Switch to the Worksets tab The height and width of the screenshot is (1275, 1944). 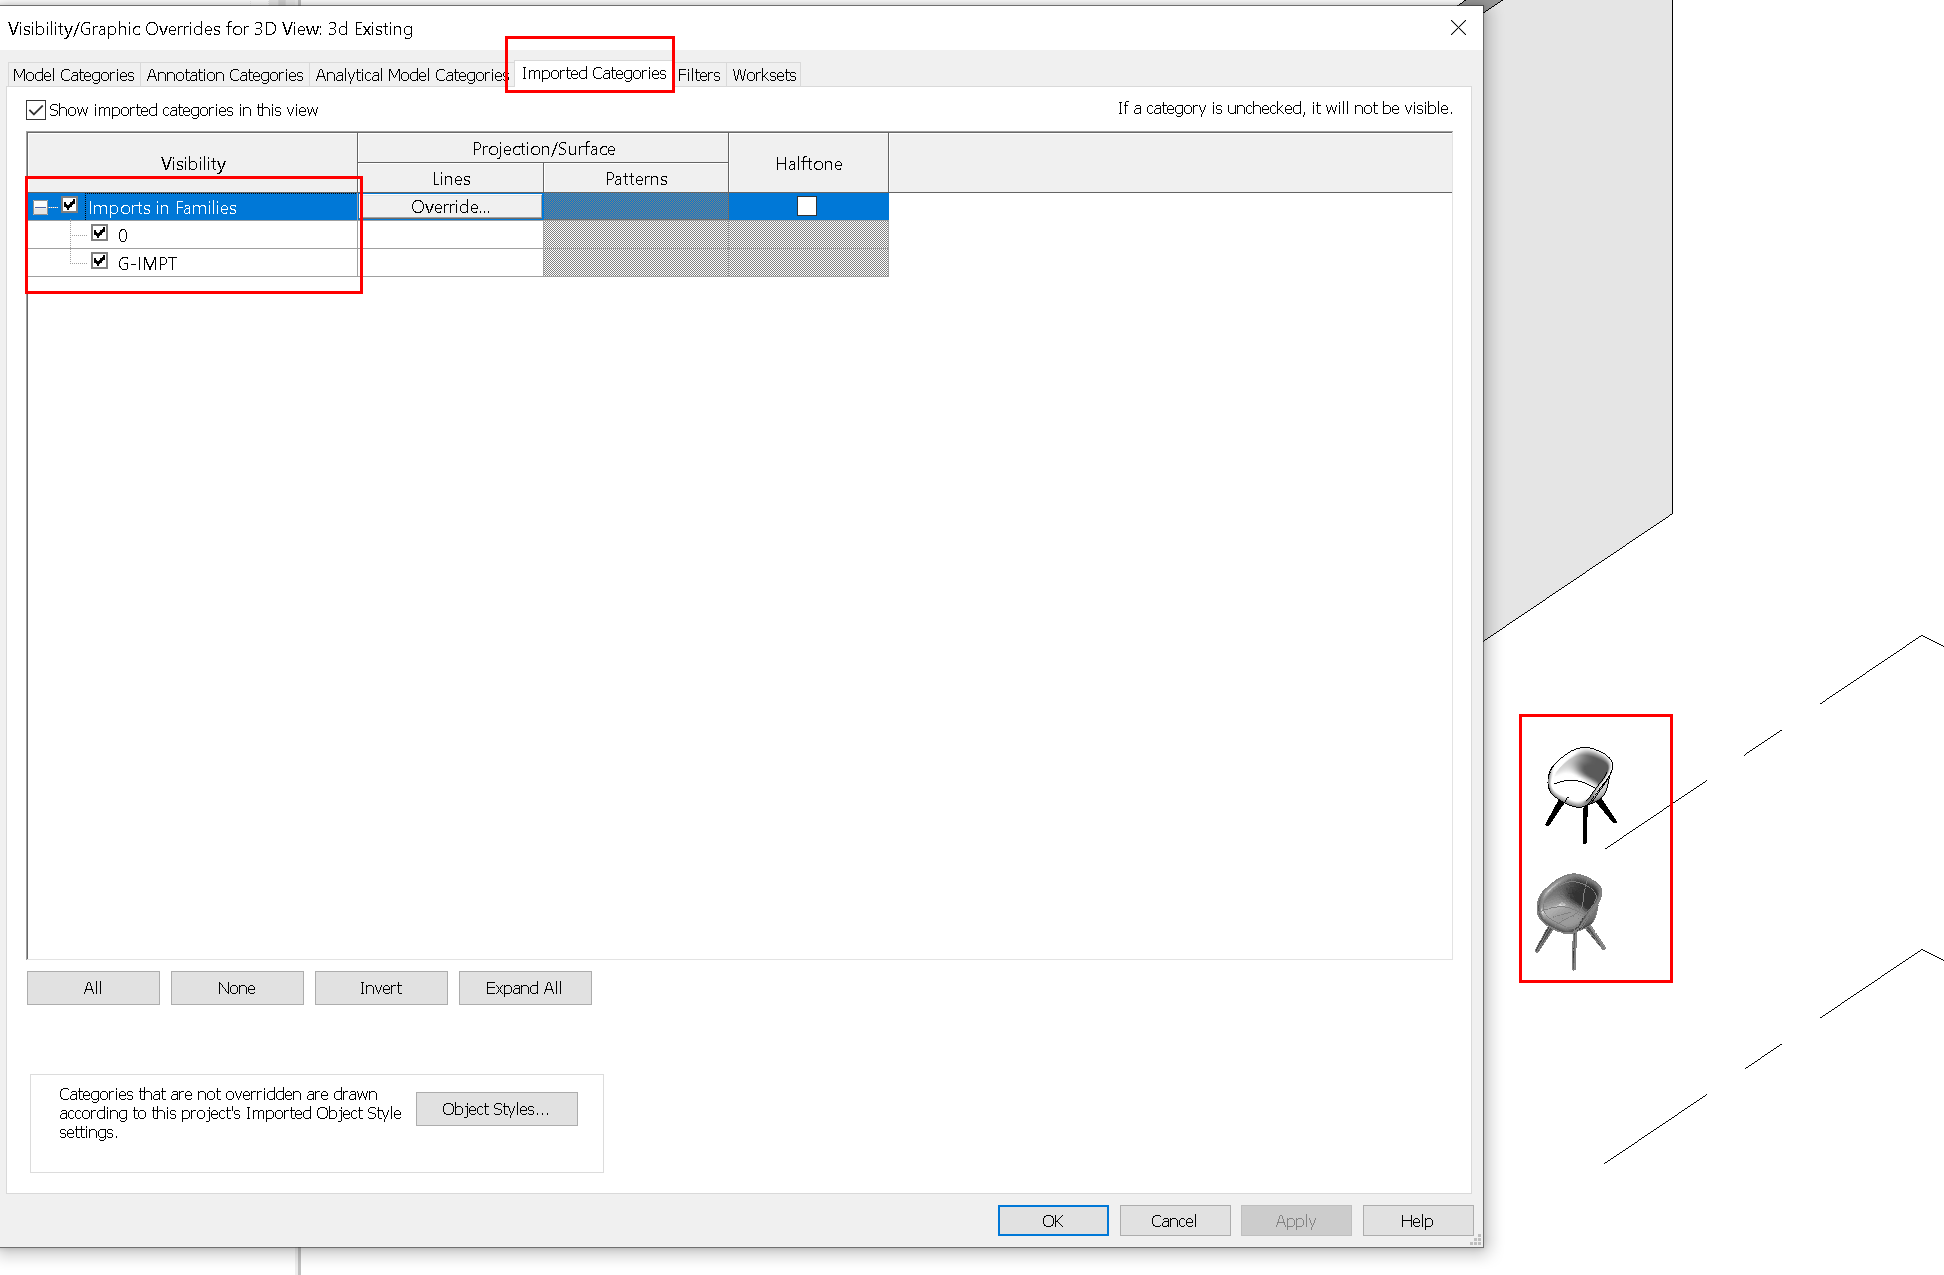[x=764, y=75]
